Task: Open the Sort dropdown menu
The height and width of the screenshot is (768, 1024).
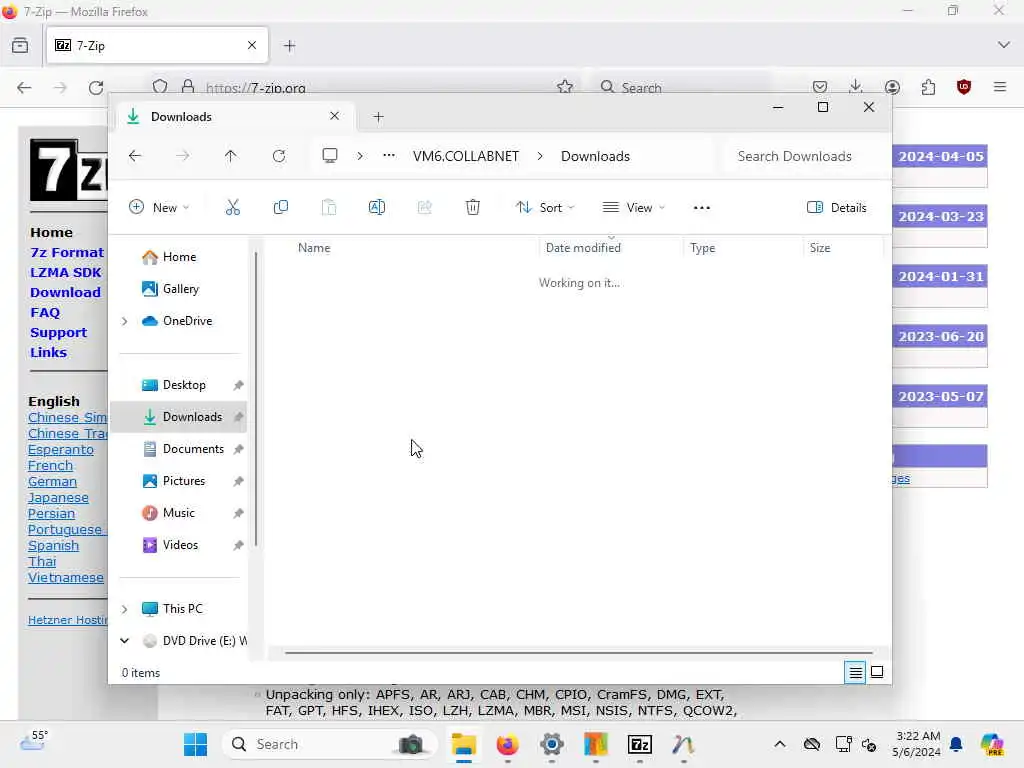Action: click(545, 208)
